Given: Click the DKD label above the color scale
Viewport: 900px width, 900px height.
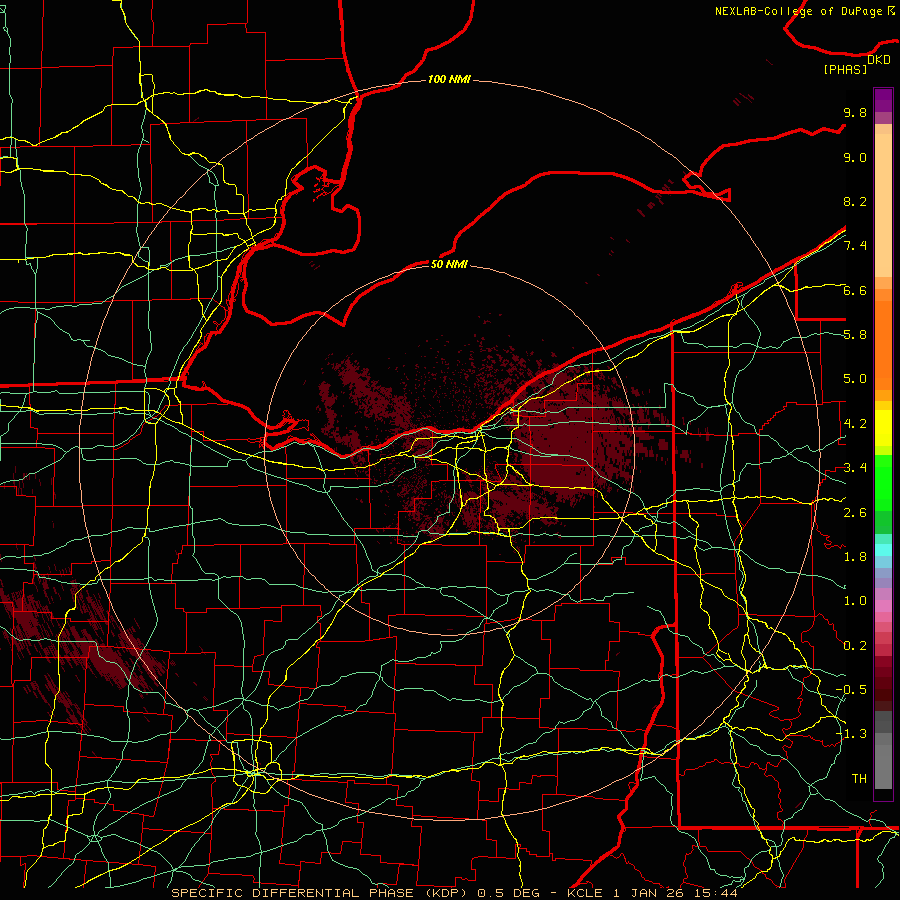Looking at the screenshot, I should coord(879,60).
